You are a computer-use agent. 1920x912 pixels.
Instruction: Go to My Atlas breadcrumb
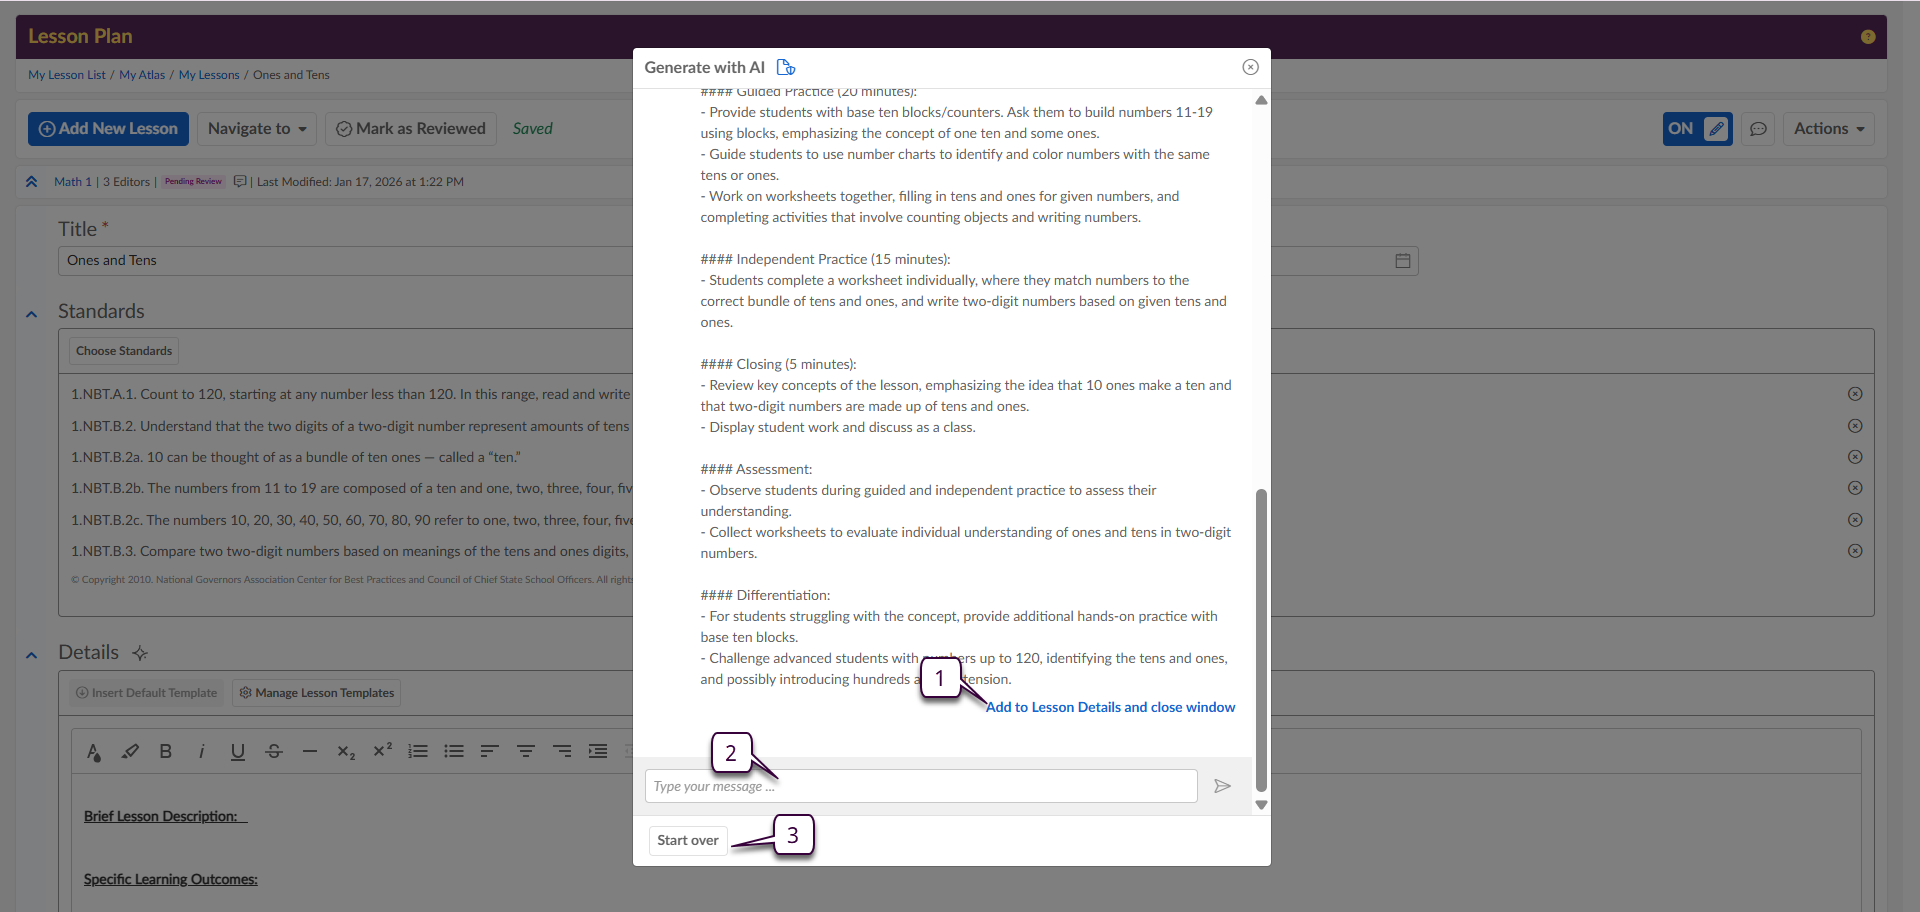[142, 75]
